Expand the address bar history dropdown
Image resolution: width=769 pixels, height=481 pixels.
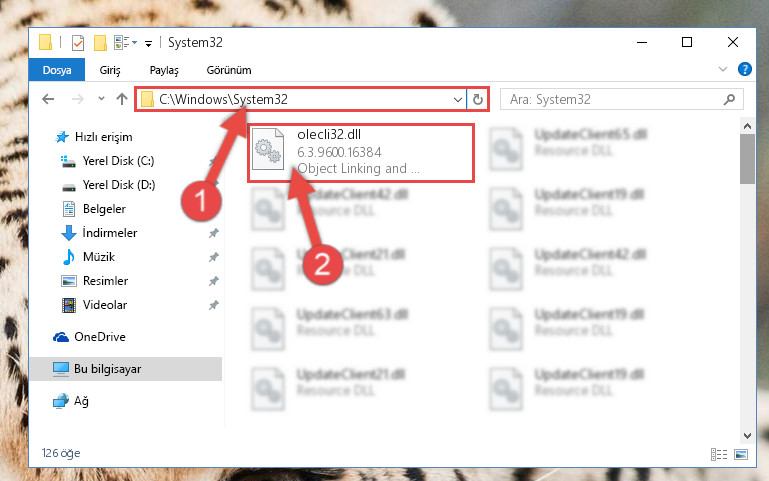click(x=458, y=100)
